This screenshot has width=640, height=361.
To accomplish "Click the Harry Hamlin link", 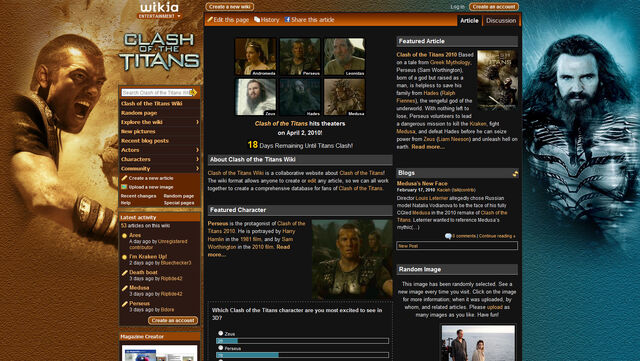I will click(251, 235).
